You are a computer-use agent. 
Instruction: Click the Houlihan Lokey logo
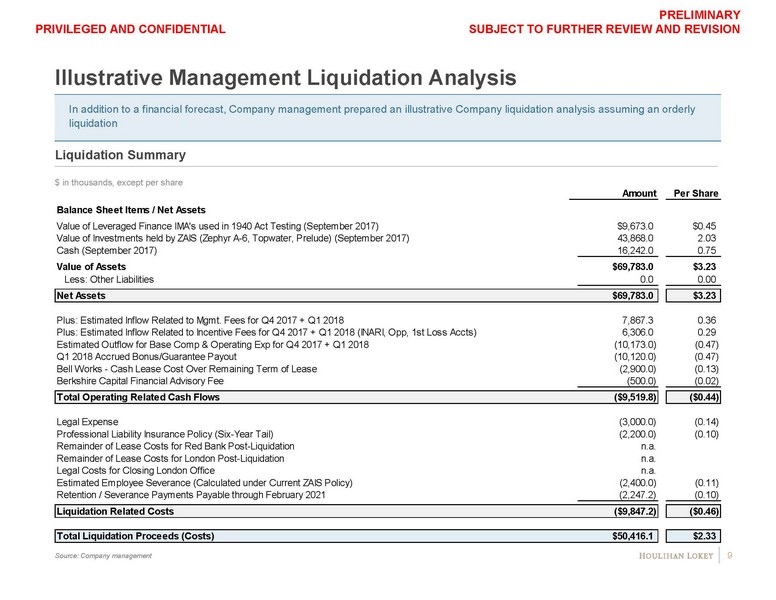[x=676, y=556]
